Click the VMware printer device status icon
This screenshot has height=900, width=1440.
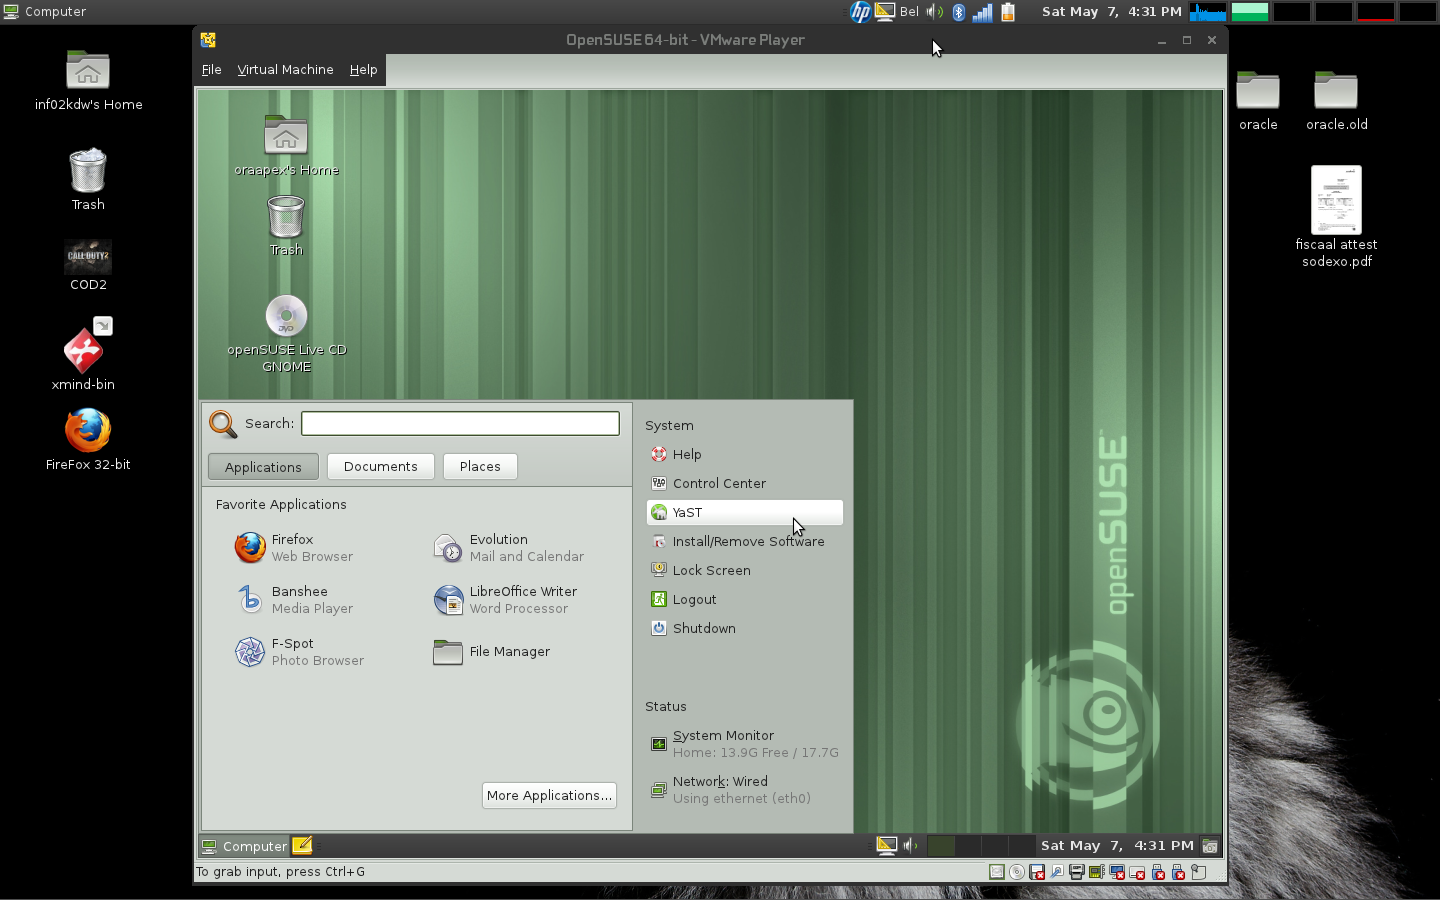pos(1077,872)
